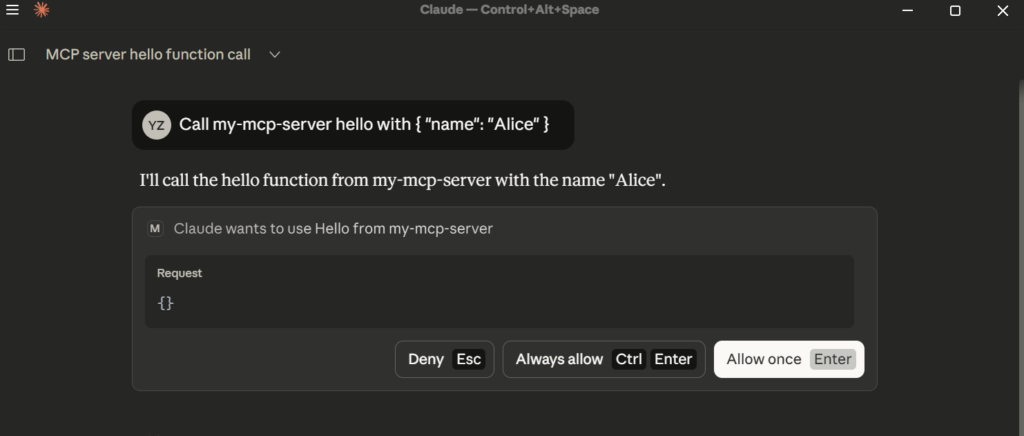The image size is (1024, 436).
Task: Open the "MCP server hello function call" title menu
Action: click(x=148, y=55)
